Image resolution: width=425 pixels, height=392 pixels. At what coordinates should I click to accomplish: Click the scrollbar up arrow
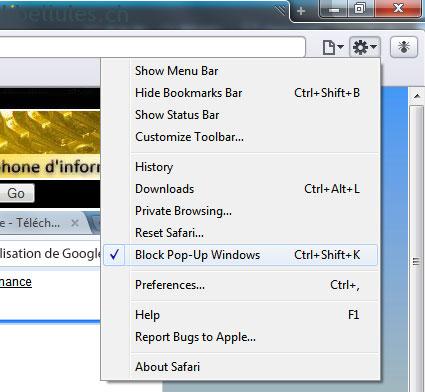click(417, 96)
